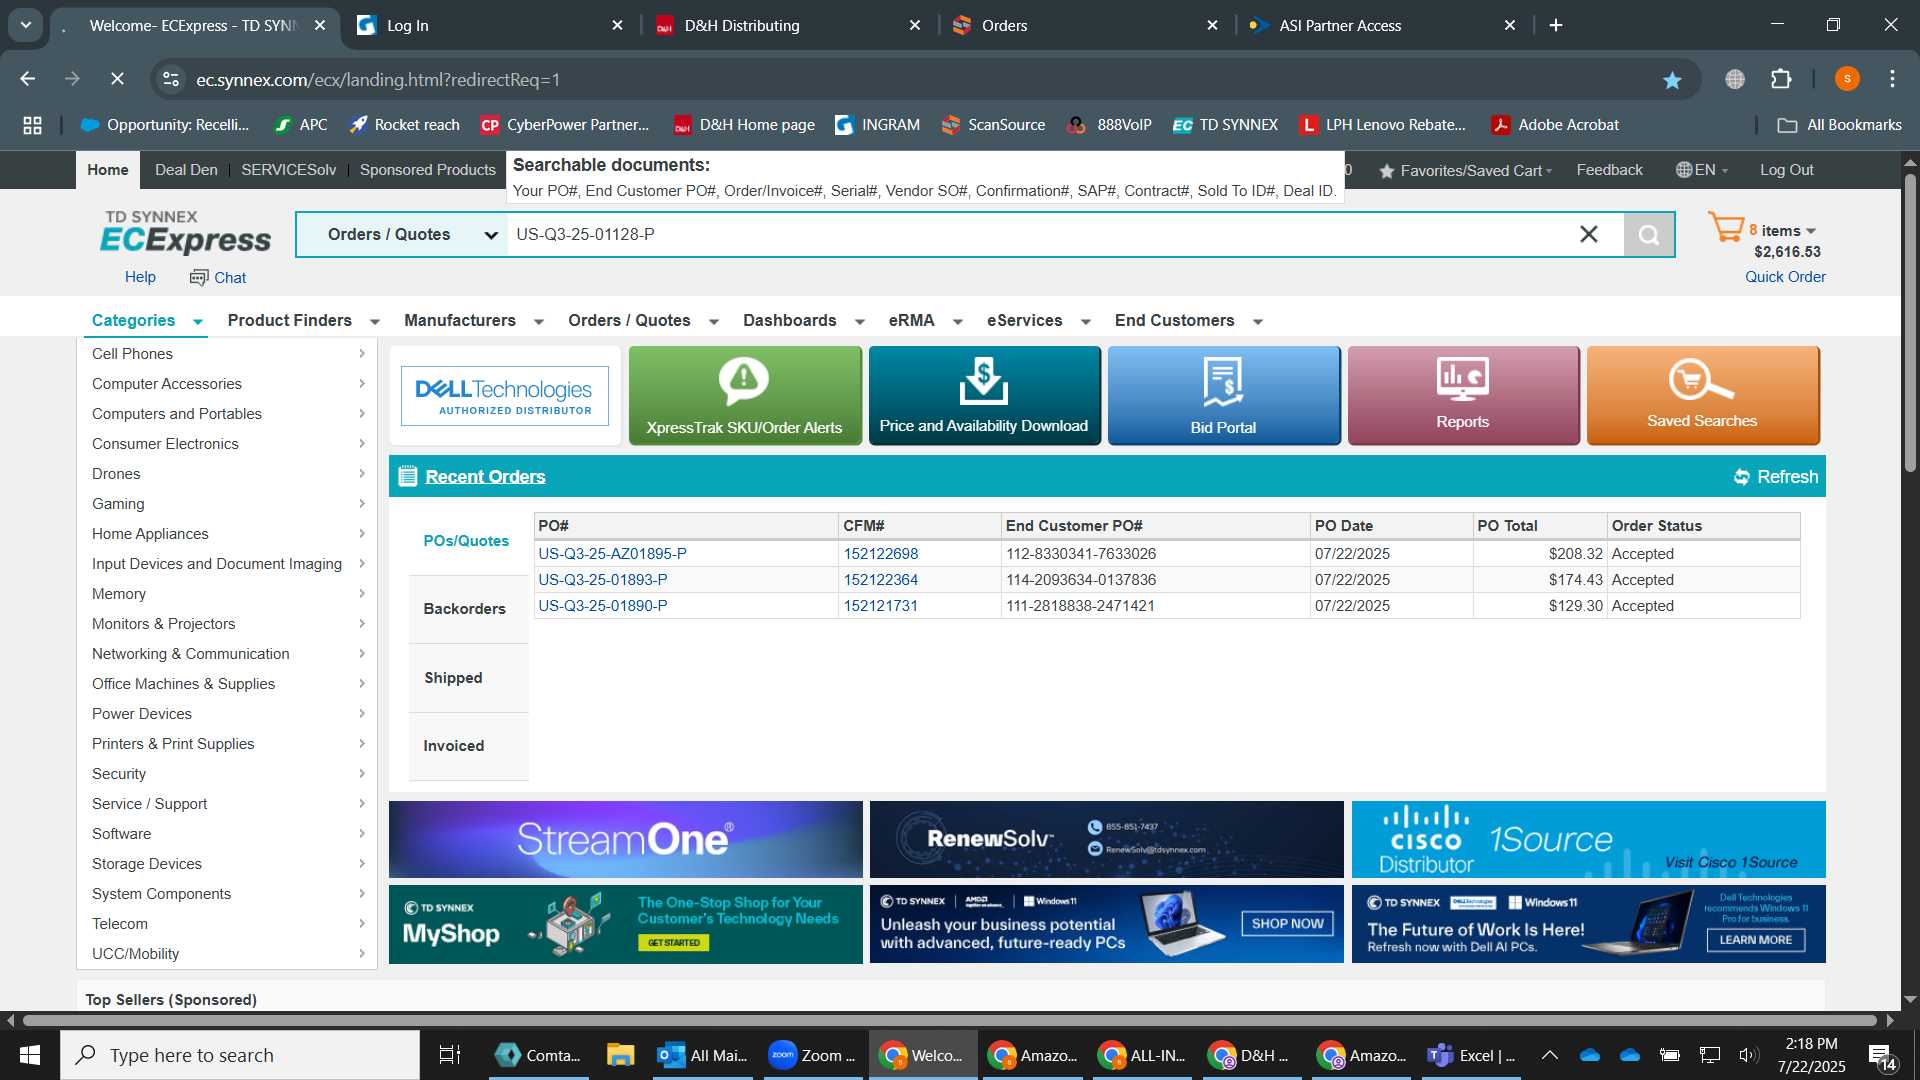Open Outlook All Mail taskbar item
This screenshot has height=1080, width=1920.
pos(702,1055)
